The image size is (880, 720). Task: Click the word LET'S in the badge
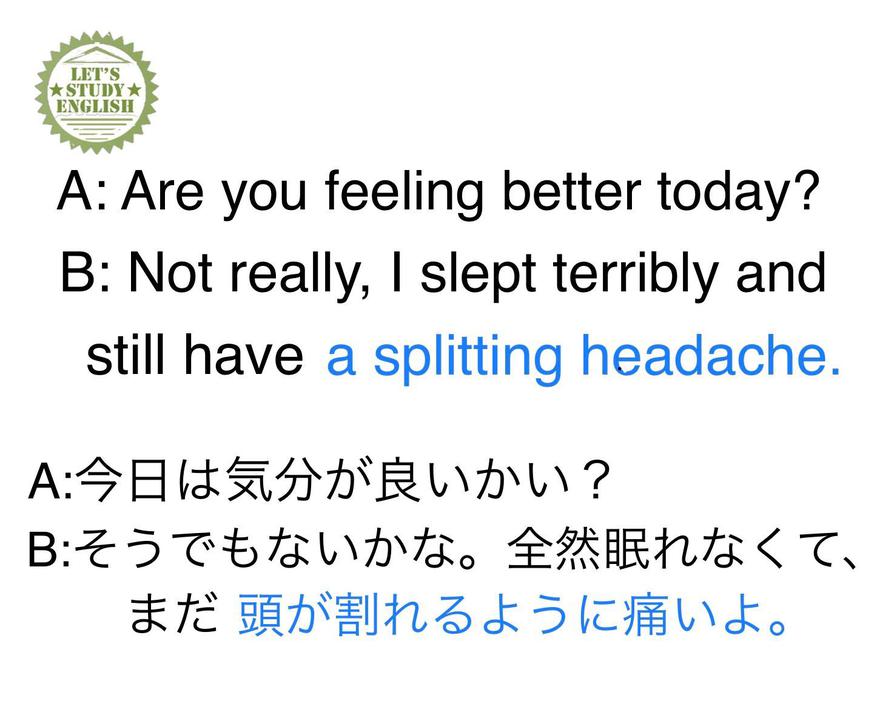(95, 74)
